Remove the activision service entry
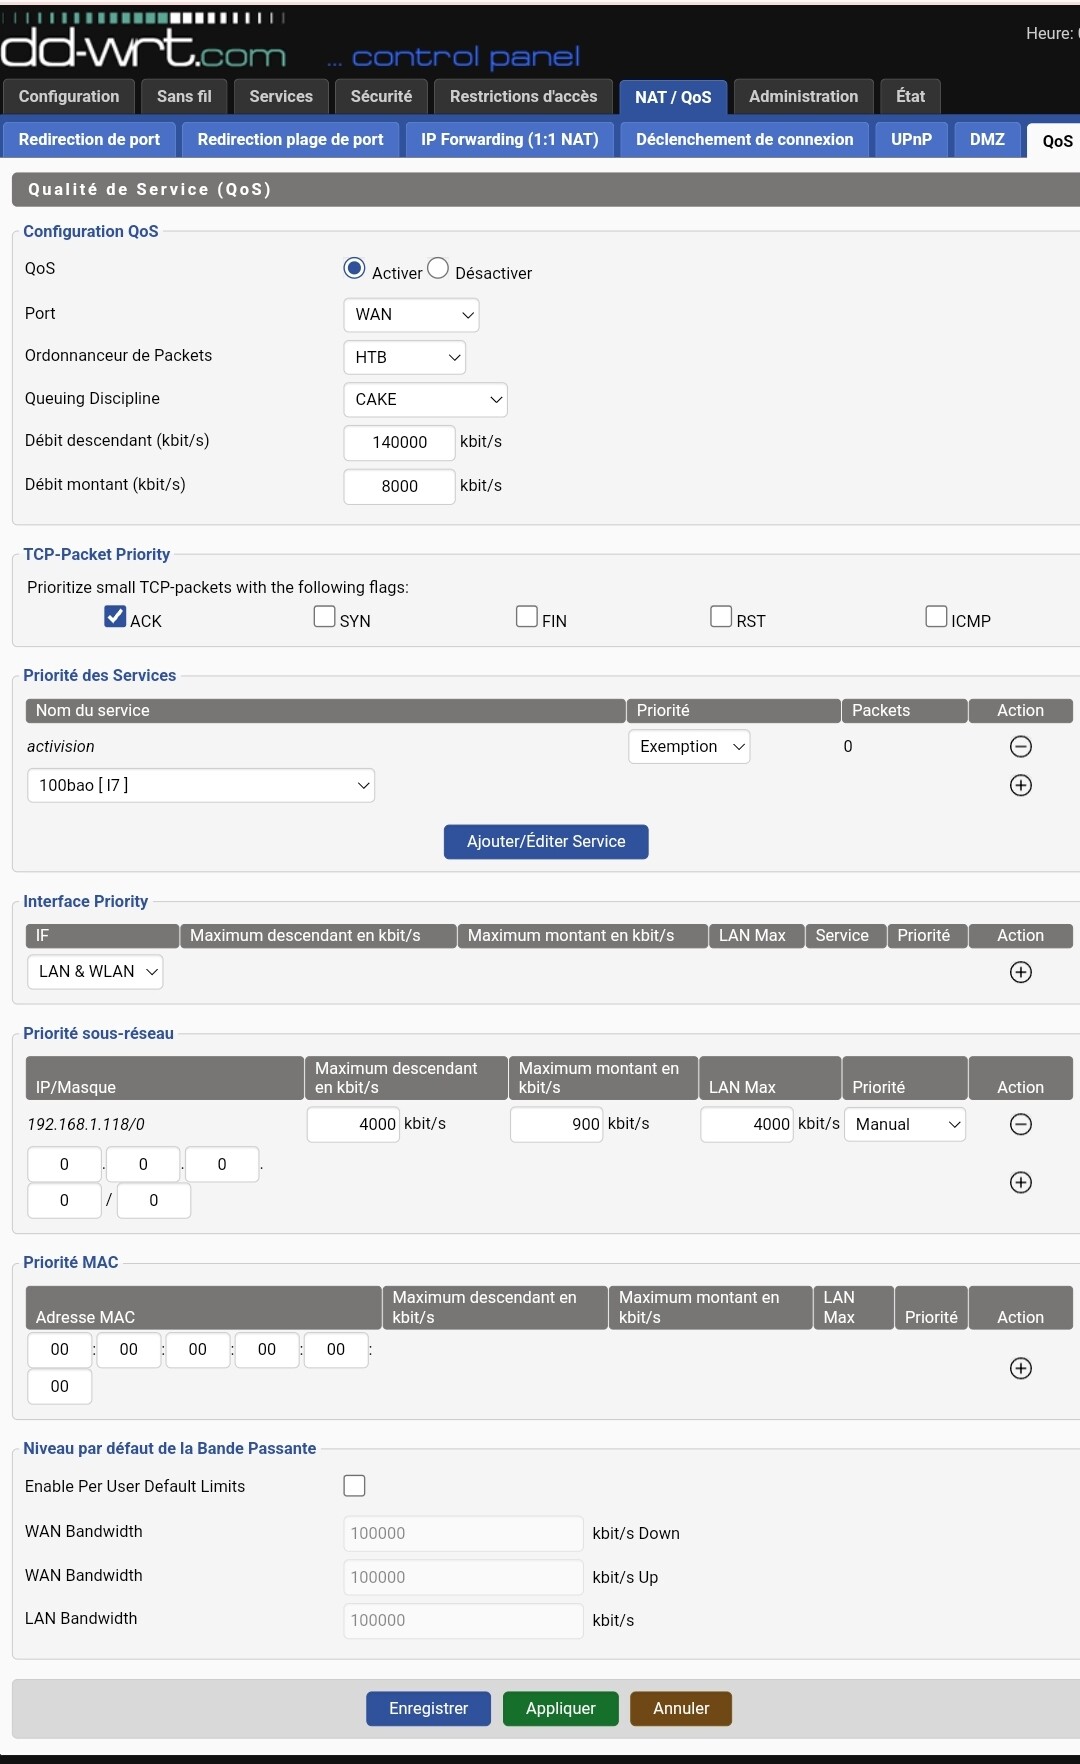1080x1764 pixels. (1020, 747)
